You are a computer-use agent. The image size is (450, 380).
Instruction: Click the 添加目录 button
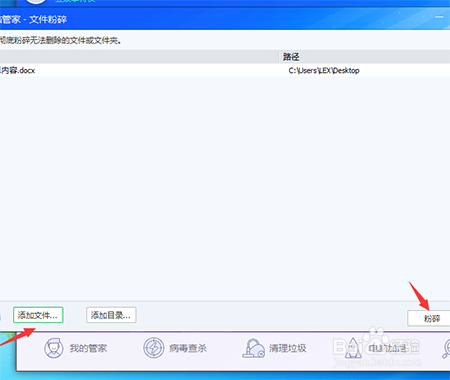(111, 315)
